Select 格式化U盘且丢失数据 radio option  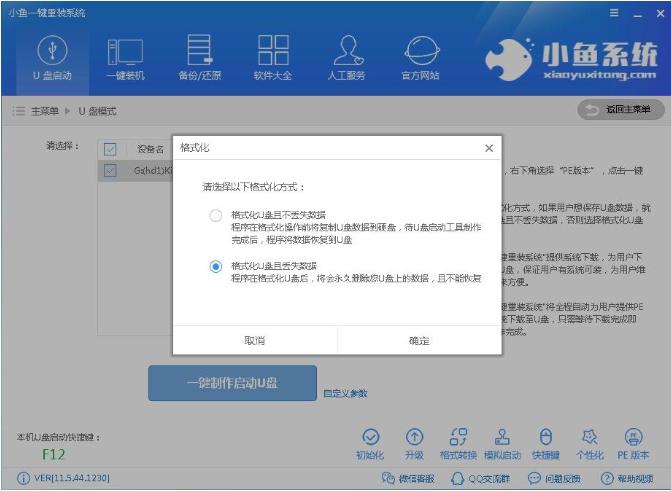pyautogui.click(x=216, y=267)
